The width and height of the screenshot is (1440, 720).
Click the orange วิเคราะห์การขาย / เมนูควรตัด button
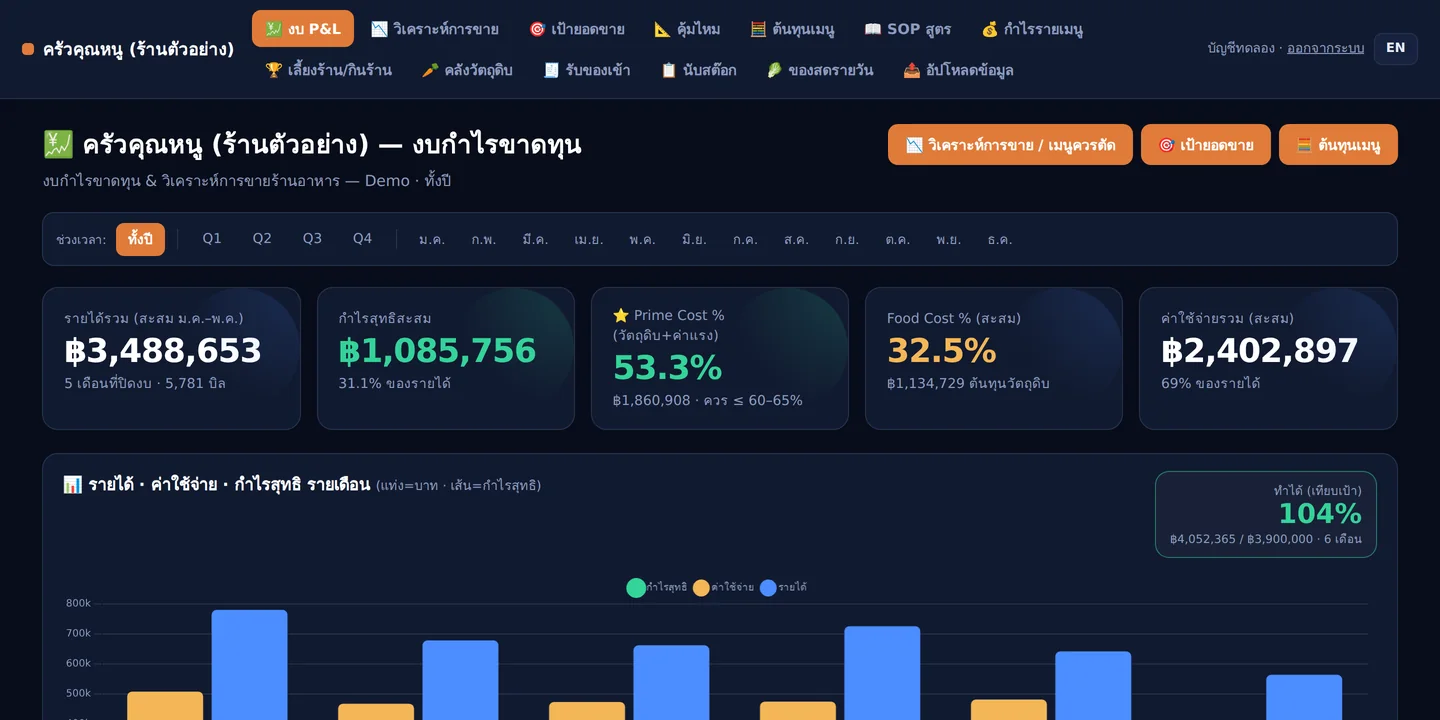pyautogui.click(x=1010, y=145)
